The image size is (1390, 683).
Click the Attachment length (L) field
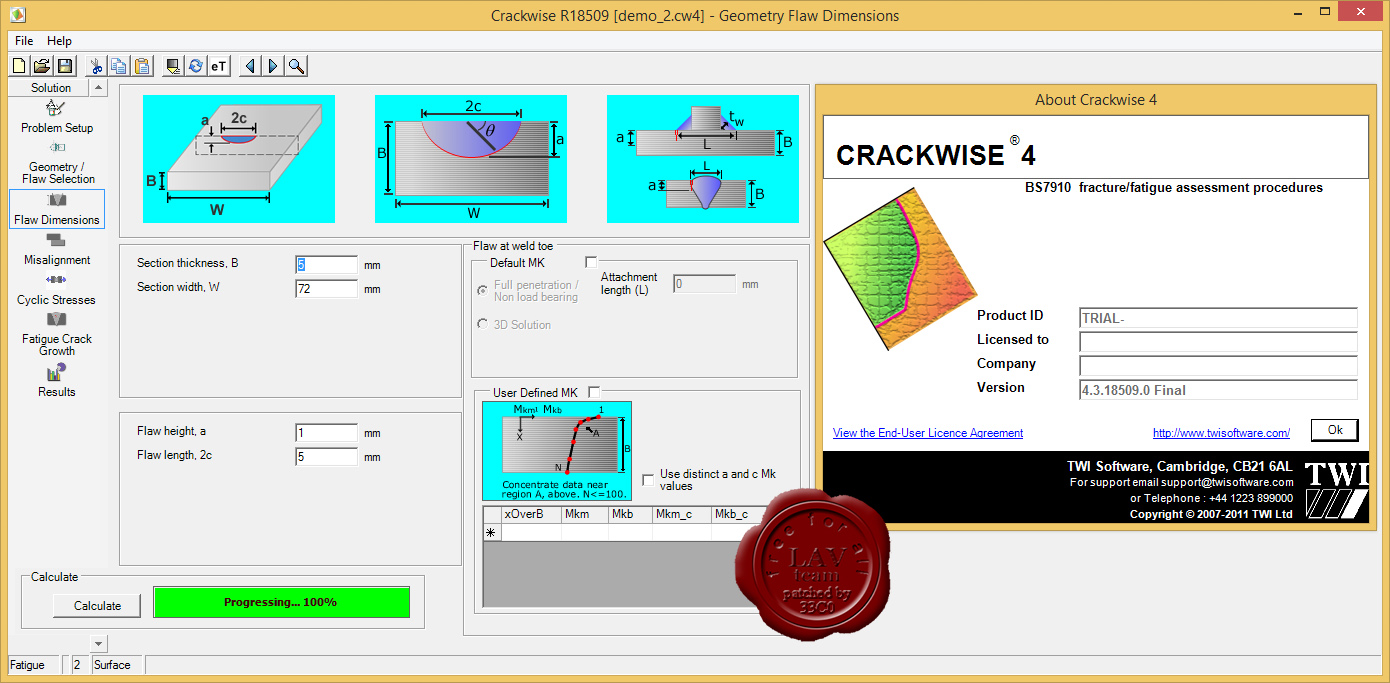coord(704,284)
